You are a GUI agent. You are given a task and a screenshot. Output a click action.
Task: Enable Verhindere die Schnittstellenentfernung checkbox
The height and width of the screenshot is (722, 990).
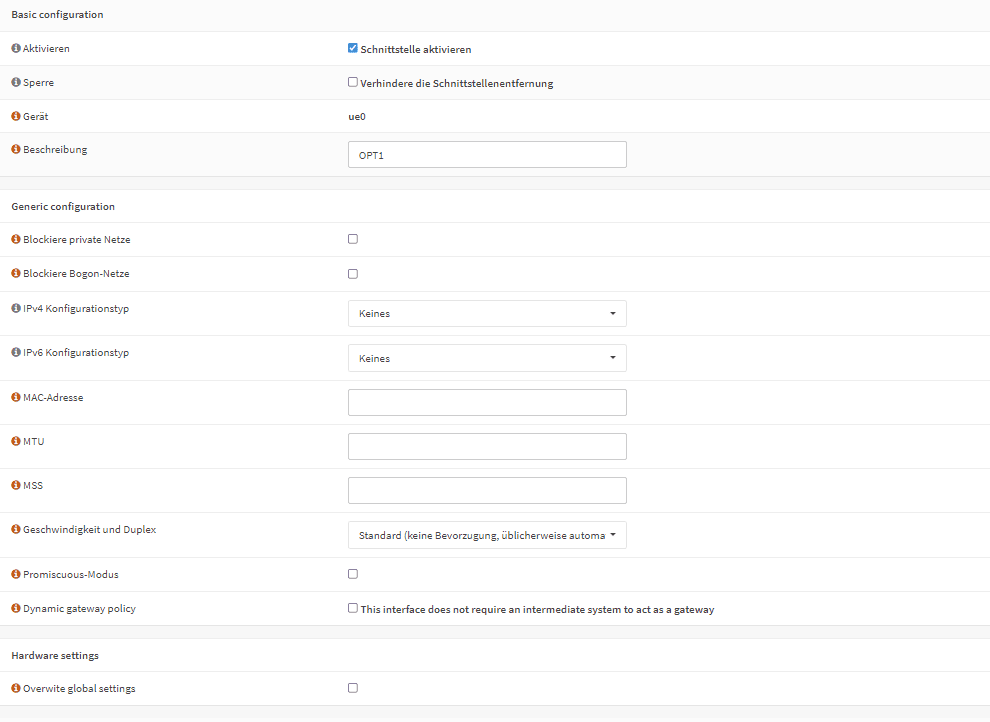(x=353, y=82)
